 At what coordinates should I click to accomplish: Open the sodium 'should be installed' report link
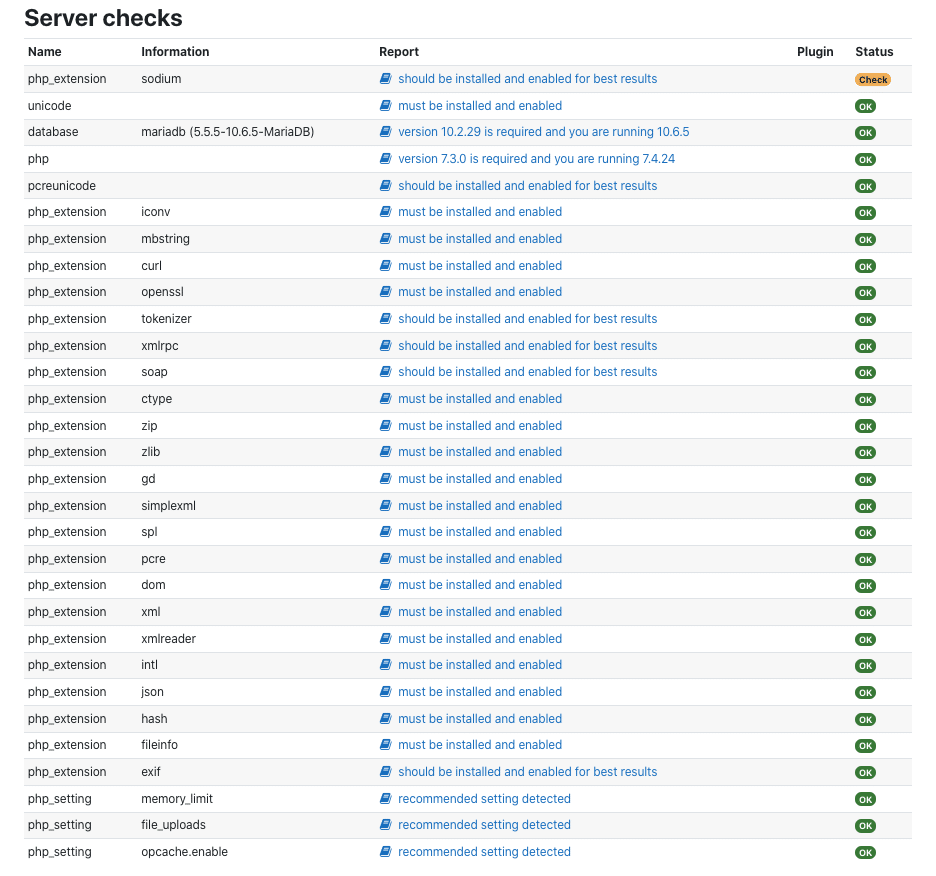point(527,78)
